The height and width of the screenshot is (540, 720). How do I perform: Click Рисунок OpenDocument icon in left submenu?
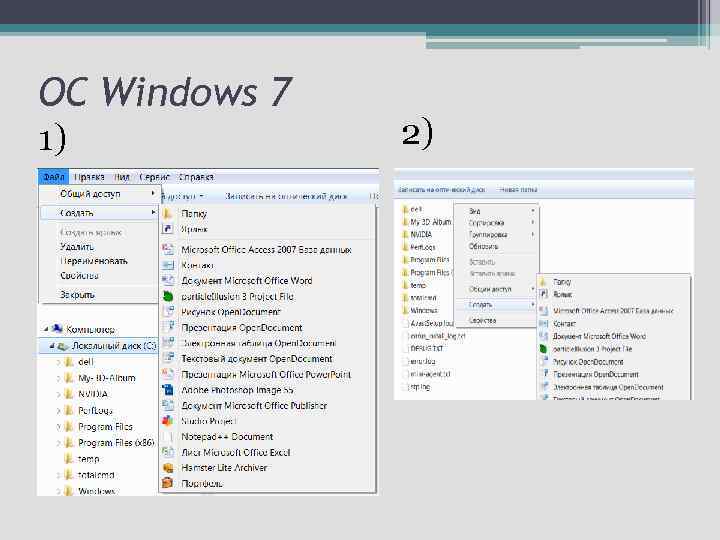[168, 312]
